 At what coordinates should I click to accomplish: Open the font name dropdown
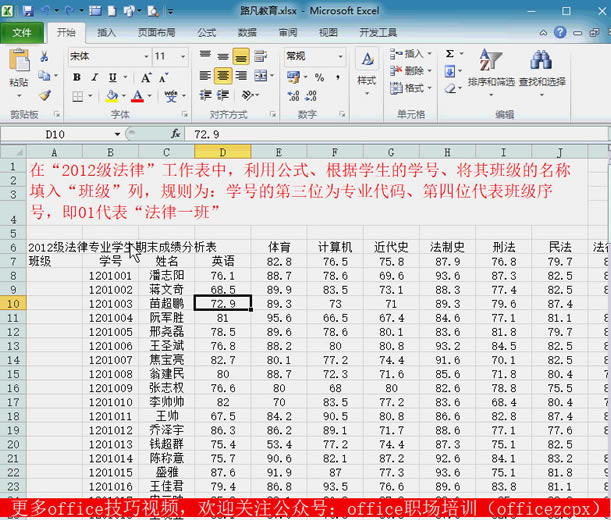(x=147, y=57)
